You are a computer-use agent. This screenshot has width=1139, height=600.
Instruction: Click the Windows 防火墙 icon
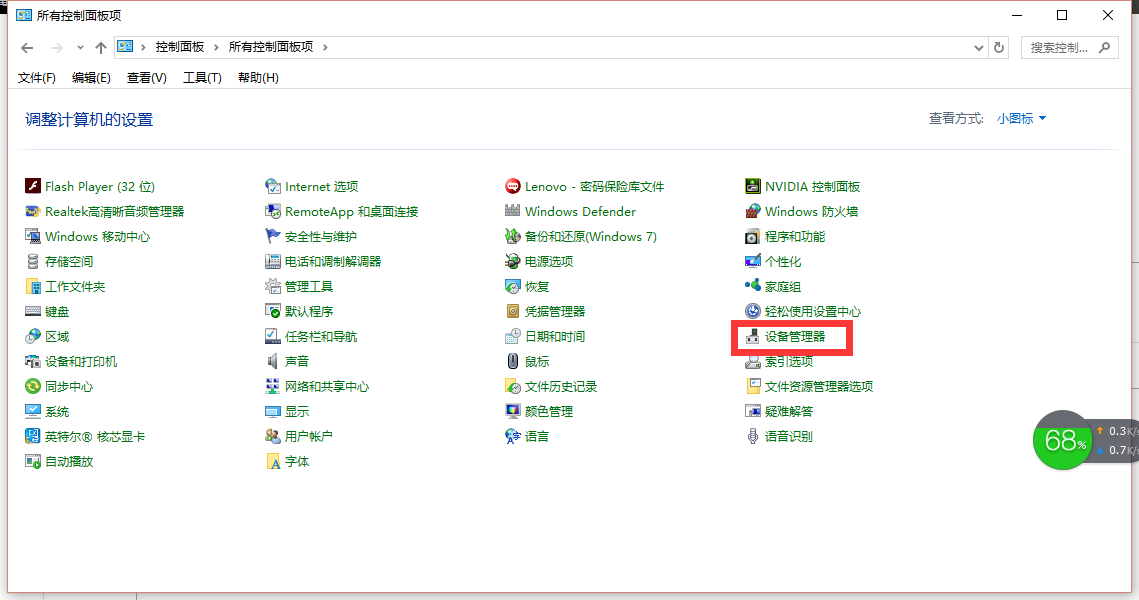click(753, 211)
